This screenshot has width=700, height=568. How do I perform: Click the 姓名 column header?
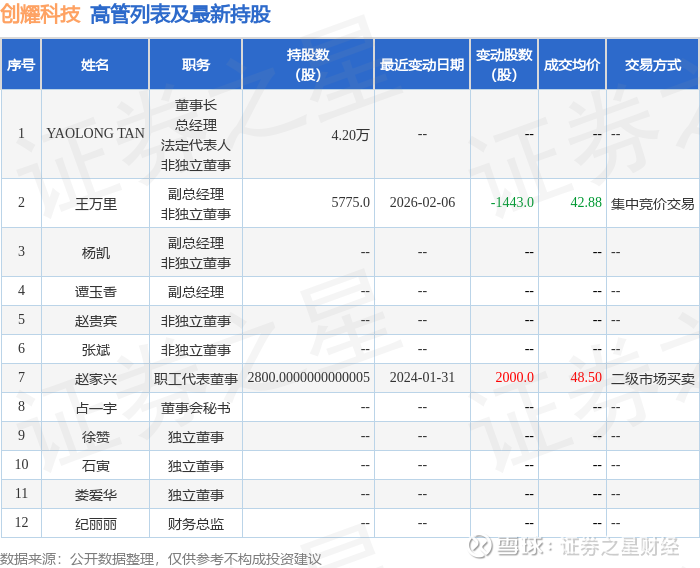95,65
